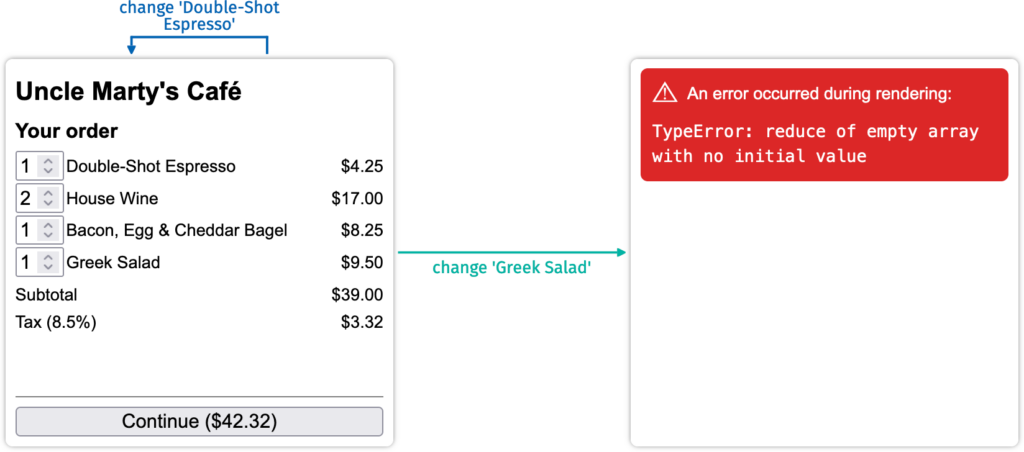Decrease Greek Salad quantity with down arrow

coord(48,268)
